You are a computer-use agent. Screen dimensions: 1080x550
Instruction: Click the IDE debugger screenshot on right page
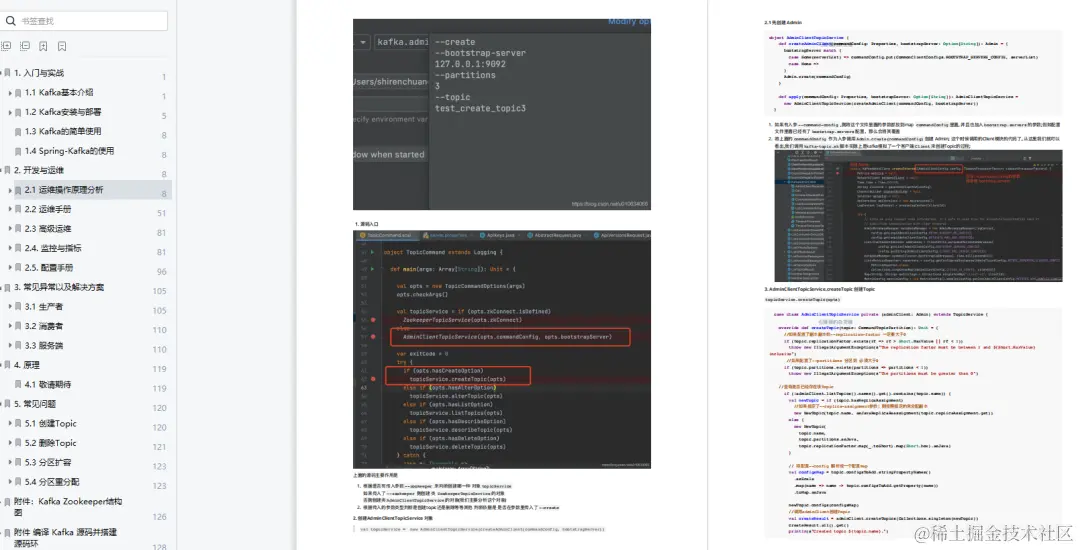[918, 216]
